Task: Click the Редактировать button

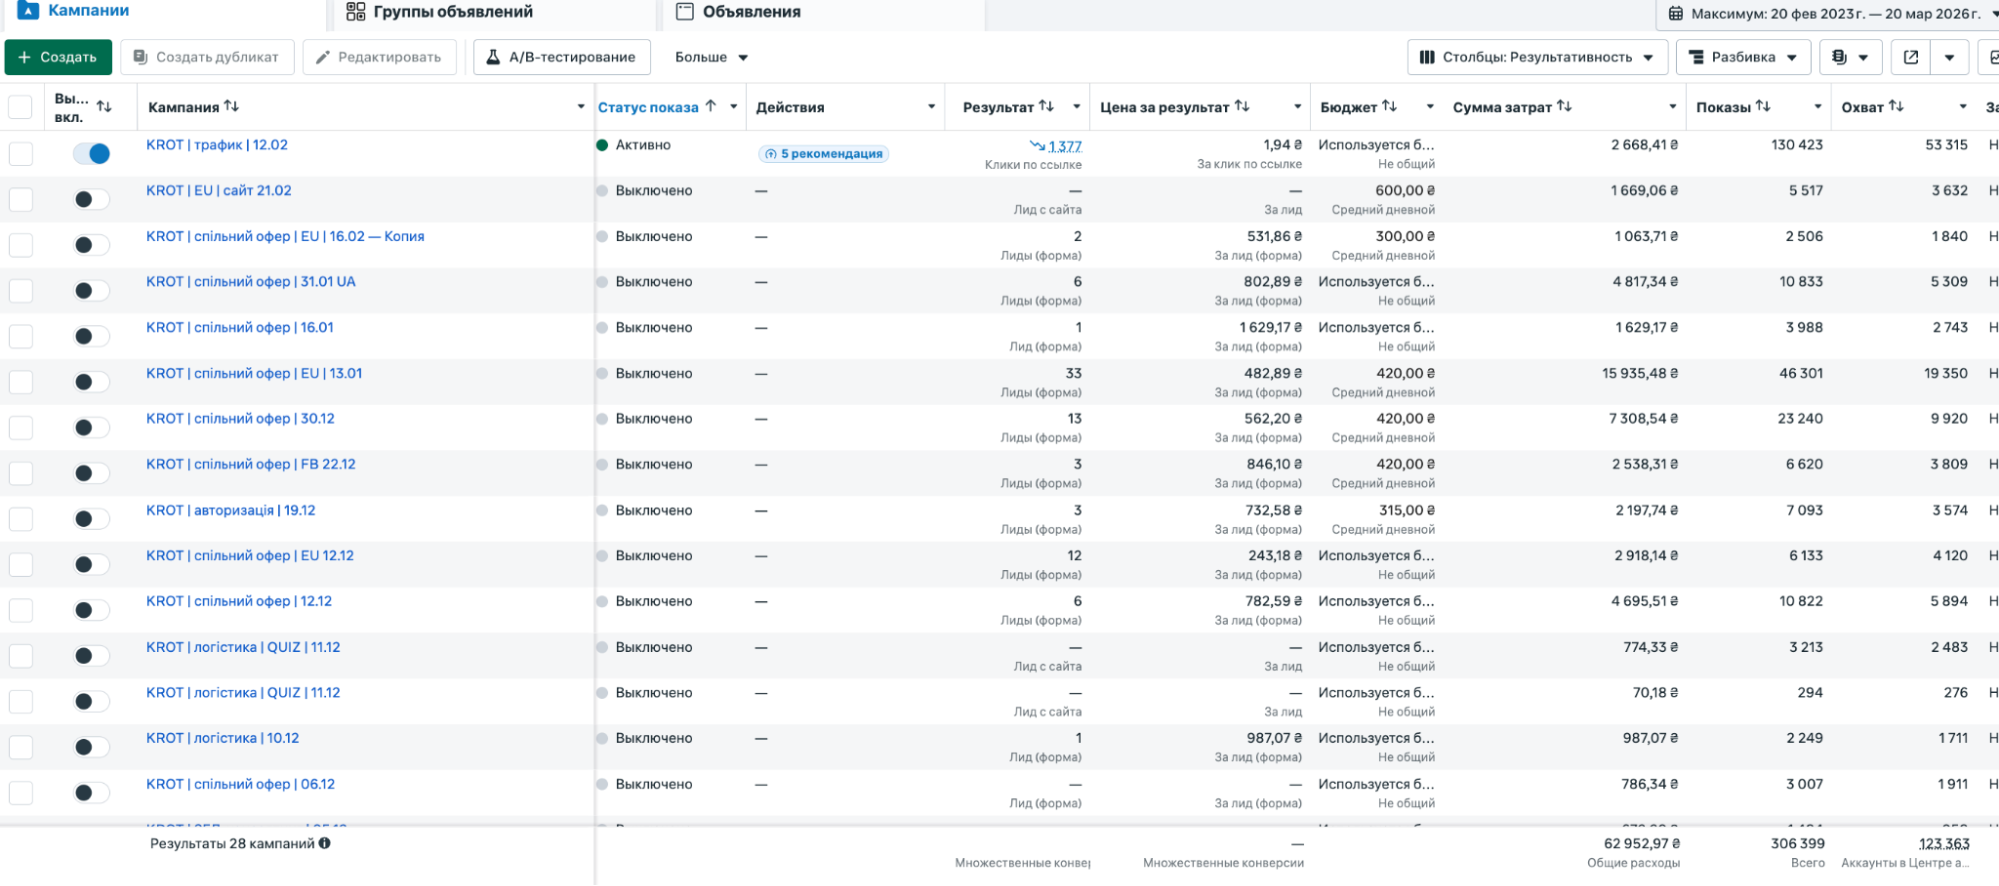Action: coord(379,57)
